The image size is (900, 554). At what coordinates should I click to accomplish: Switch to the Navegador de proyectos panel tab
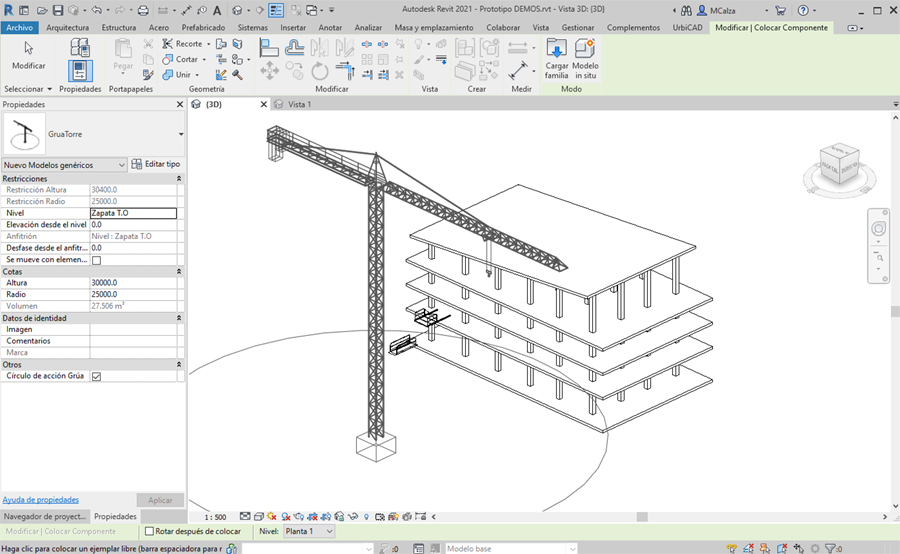[45, 516]
